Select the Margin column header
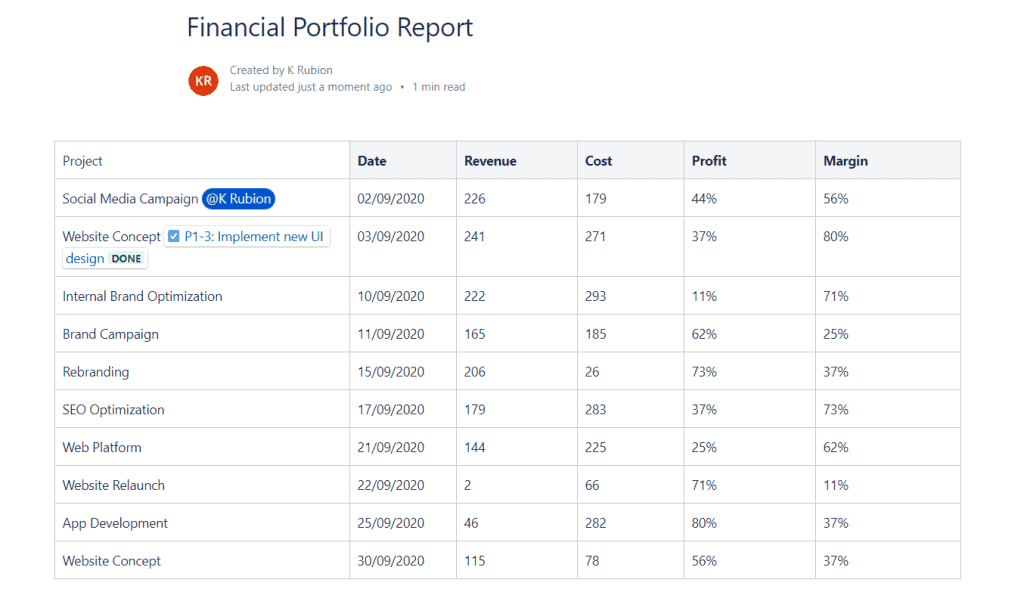The width and height of the screenshot is (1024, 592). [845, 161]
